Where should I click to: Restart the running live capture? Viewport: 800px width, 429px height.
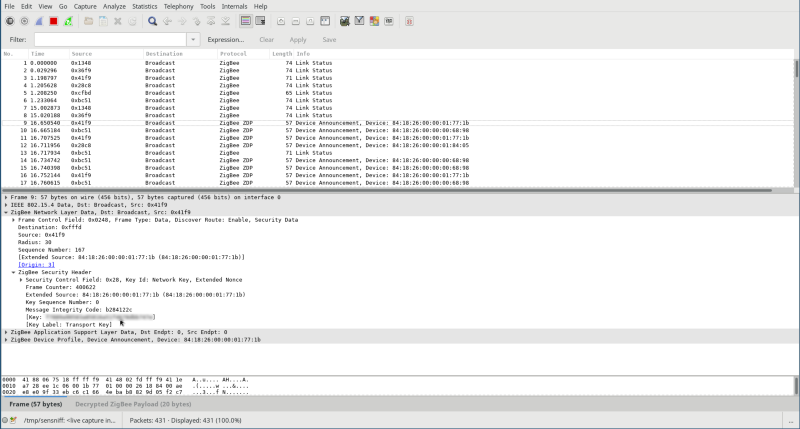click(x=68, y=21)
